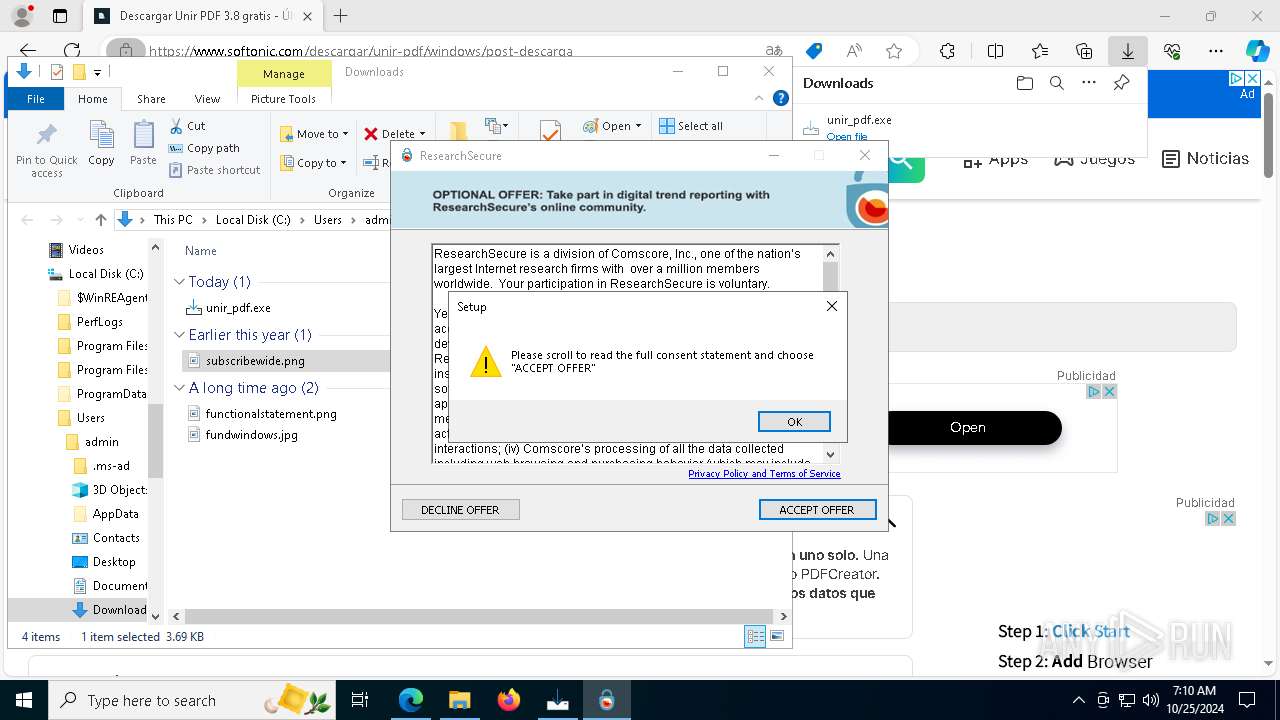This screenshot has width=1280, height=720.
Task: Click Users breadcrumb segment
Action: coord(328,220)
